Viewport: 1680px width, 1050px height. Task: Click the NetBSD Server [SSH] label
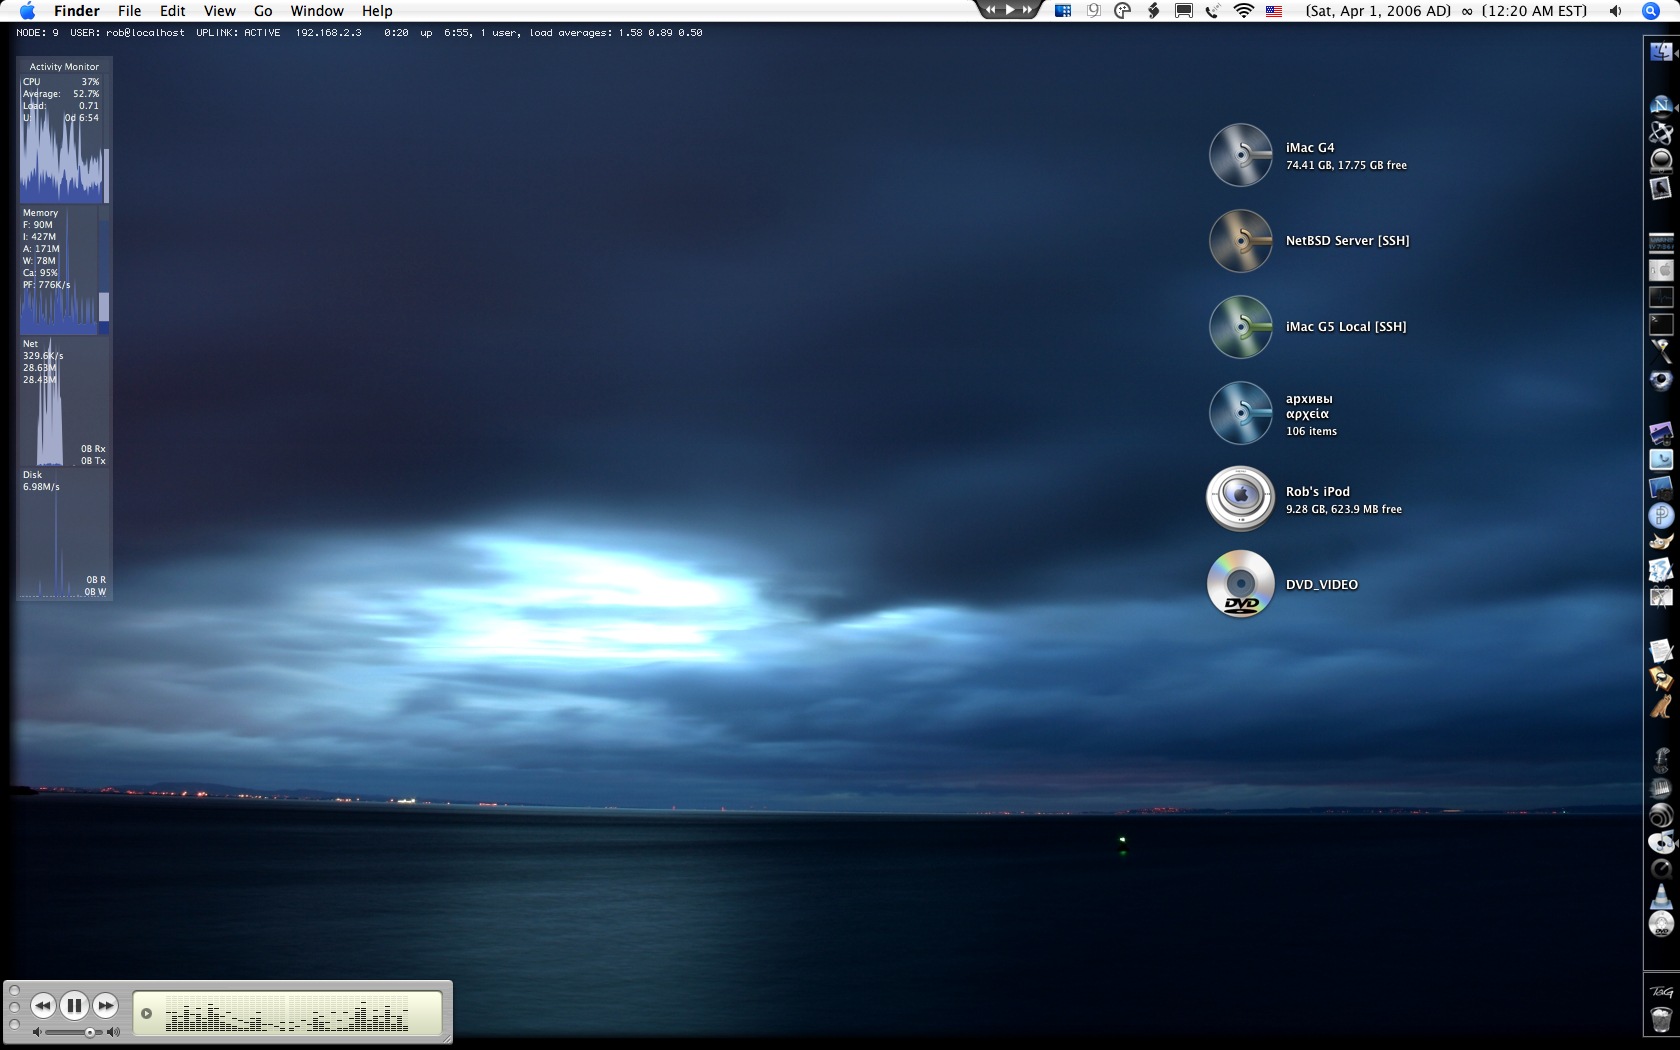[x=1348, y=241]
